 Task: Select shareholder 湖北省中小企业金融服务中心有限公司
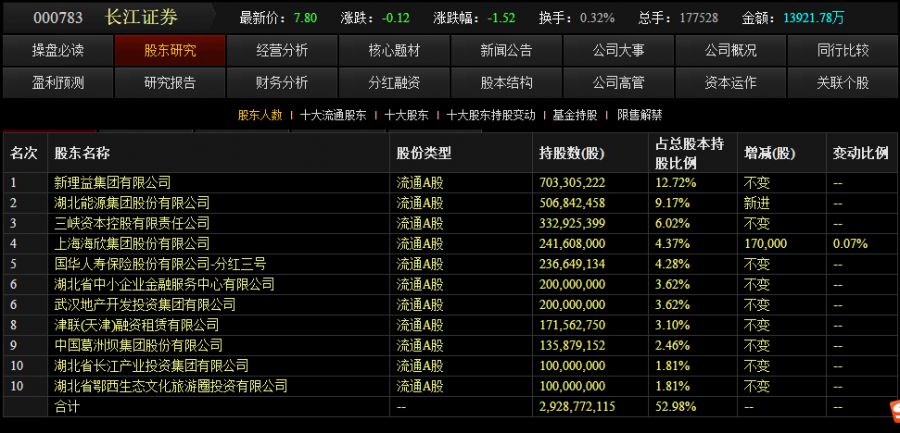point(164,284)
